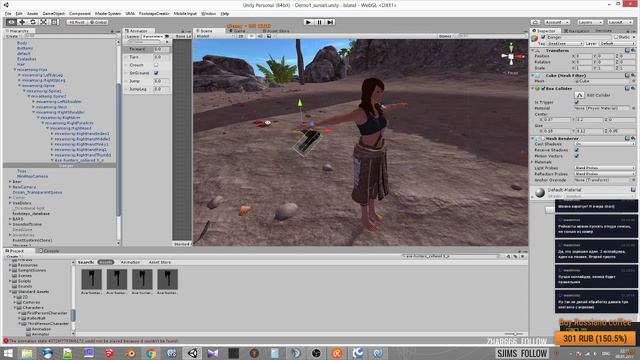The image size is (640, 360).
Task: Select the Parameters tab in Animator
Action: click(153, 36)
